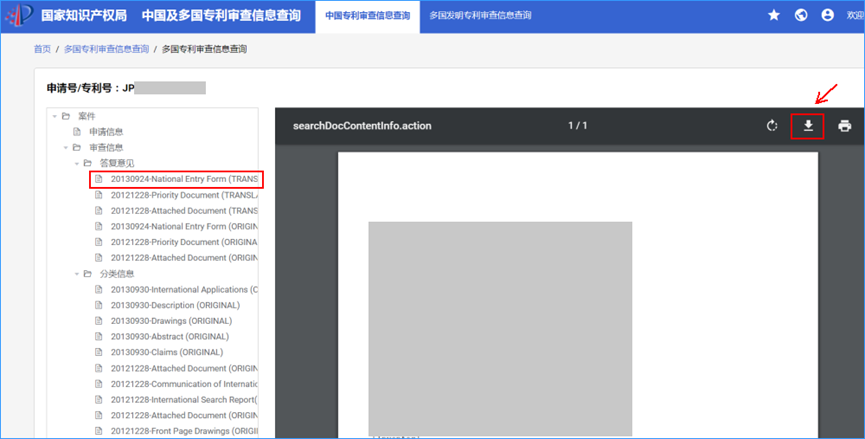Collapse the 分类信息 folder arrow
The height and width of the screenshot is (439, 865).
point(77,274)
